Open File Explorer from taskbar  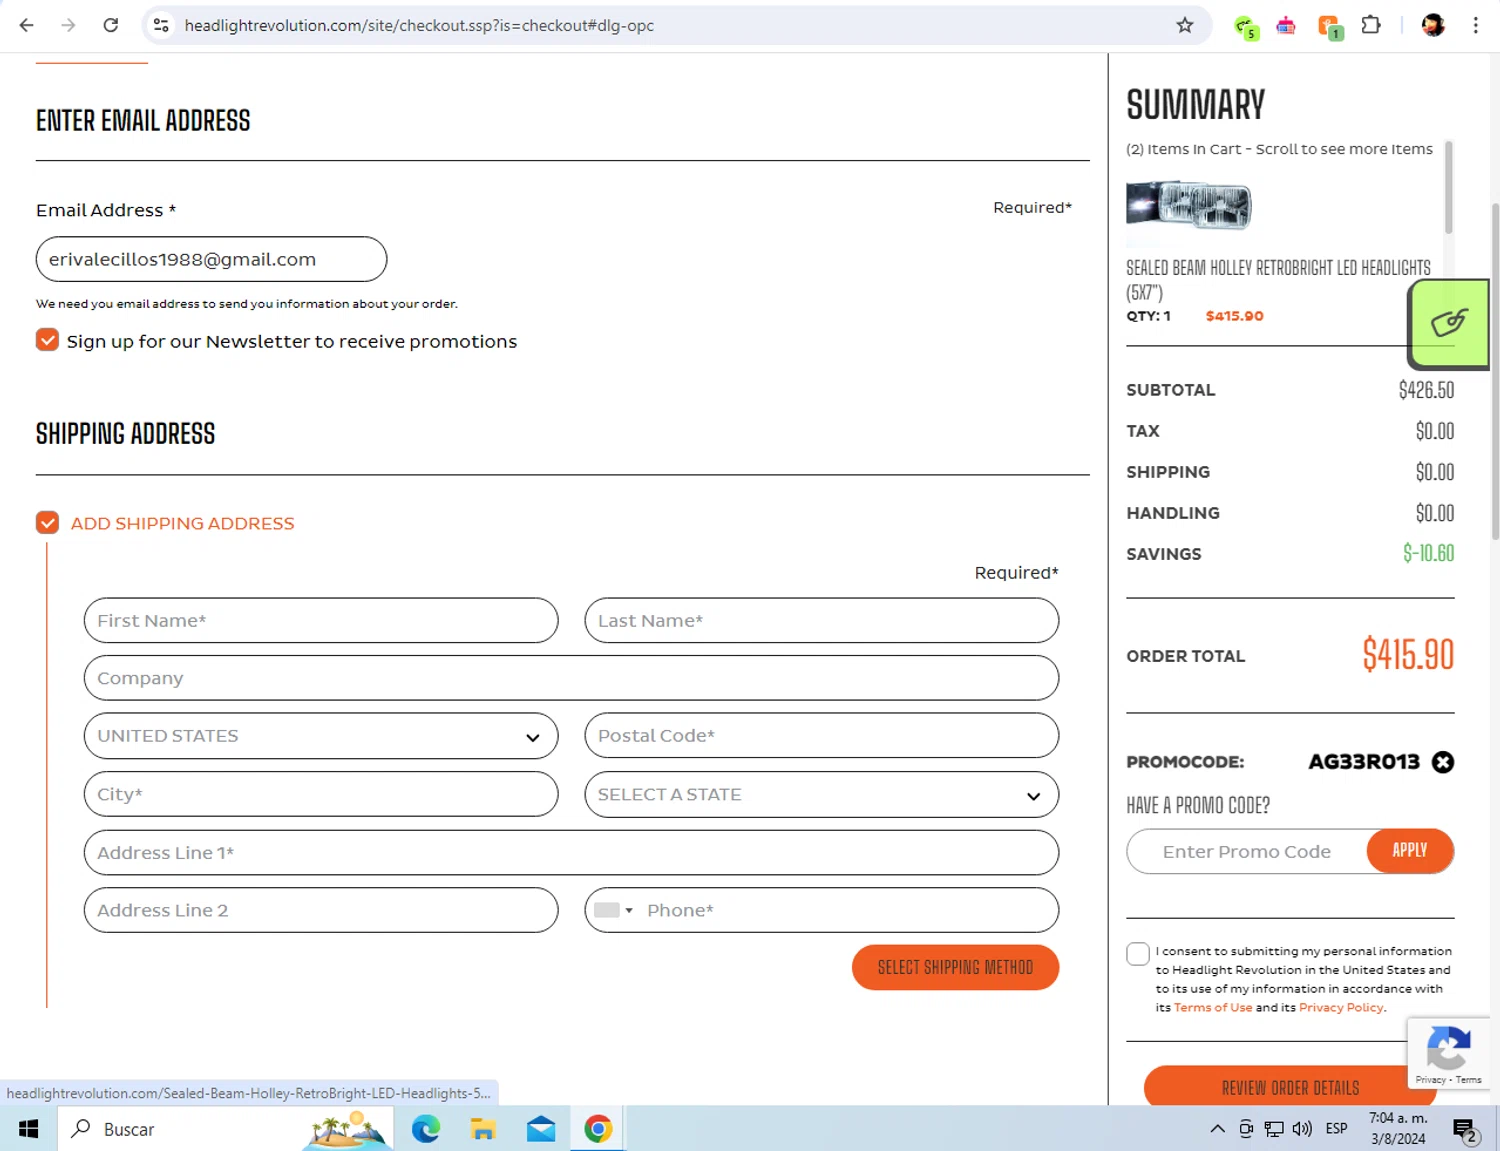(483, 1129)
